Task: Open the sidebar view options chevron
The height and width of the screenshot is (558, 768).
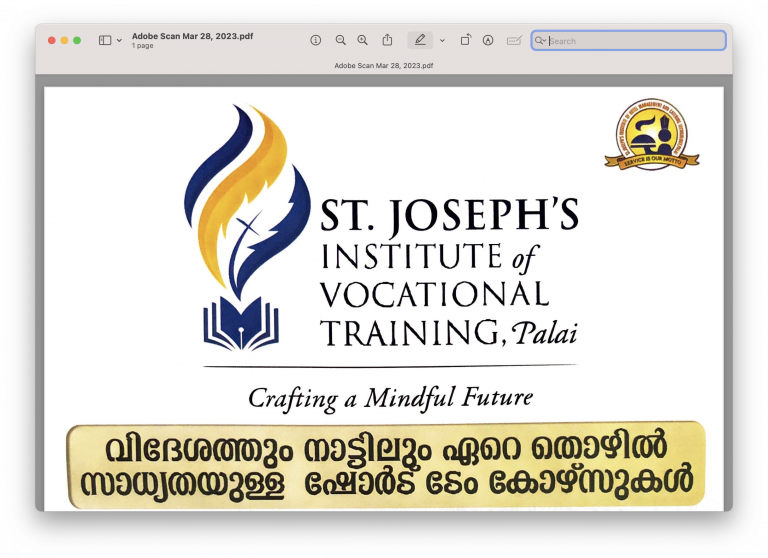Action: pos(120,40)
